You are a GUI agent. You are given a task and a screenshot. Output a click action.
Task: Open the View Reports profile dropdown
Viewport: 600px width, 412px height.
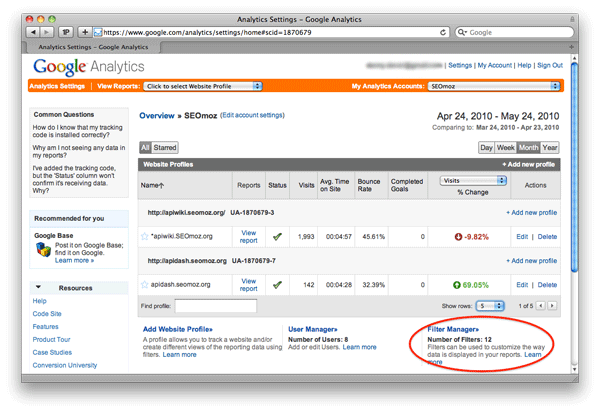pos(203,87)
